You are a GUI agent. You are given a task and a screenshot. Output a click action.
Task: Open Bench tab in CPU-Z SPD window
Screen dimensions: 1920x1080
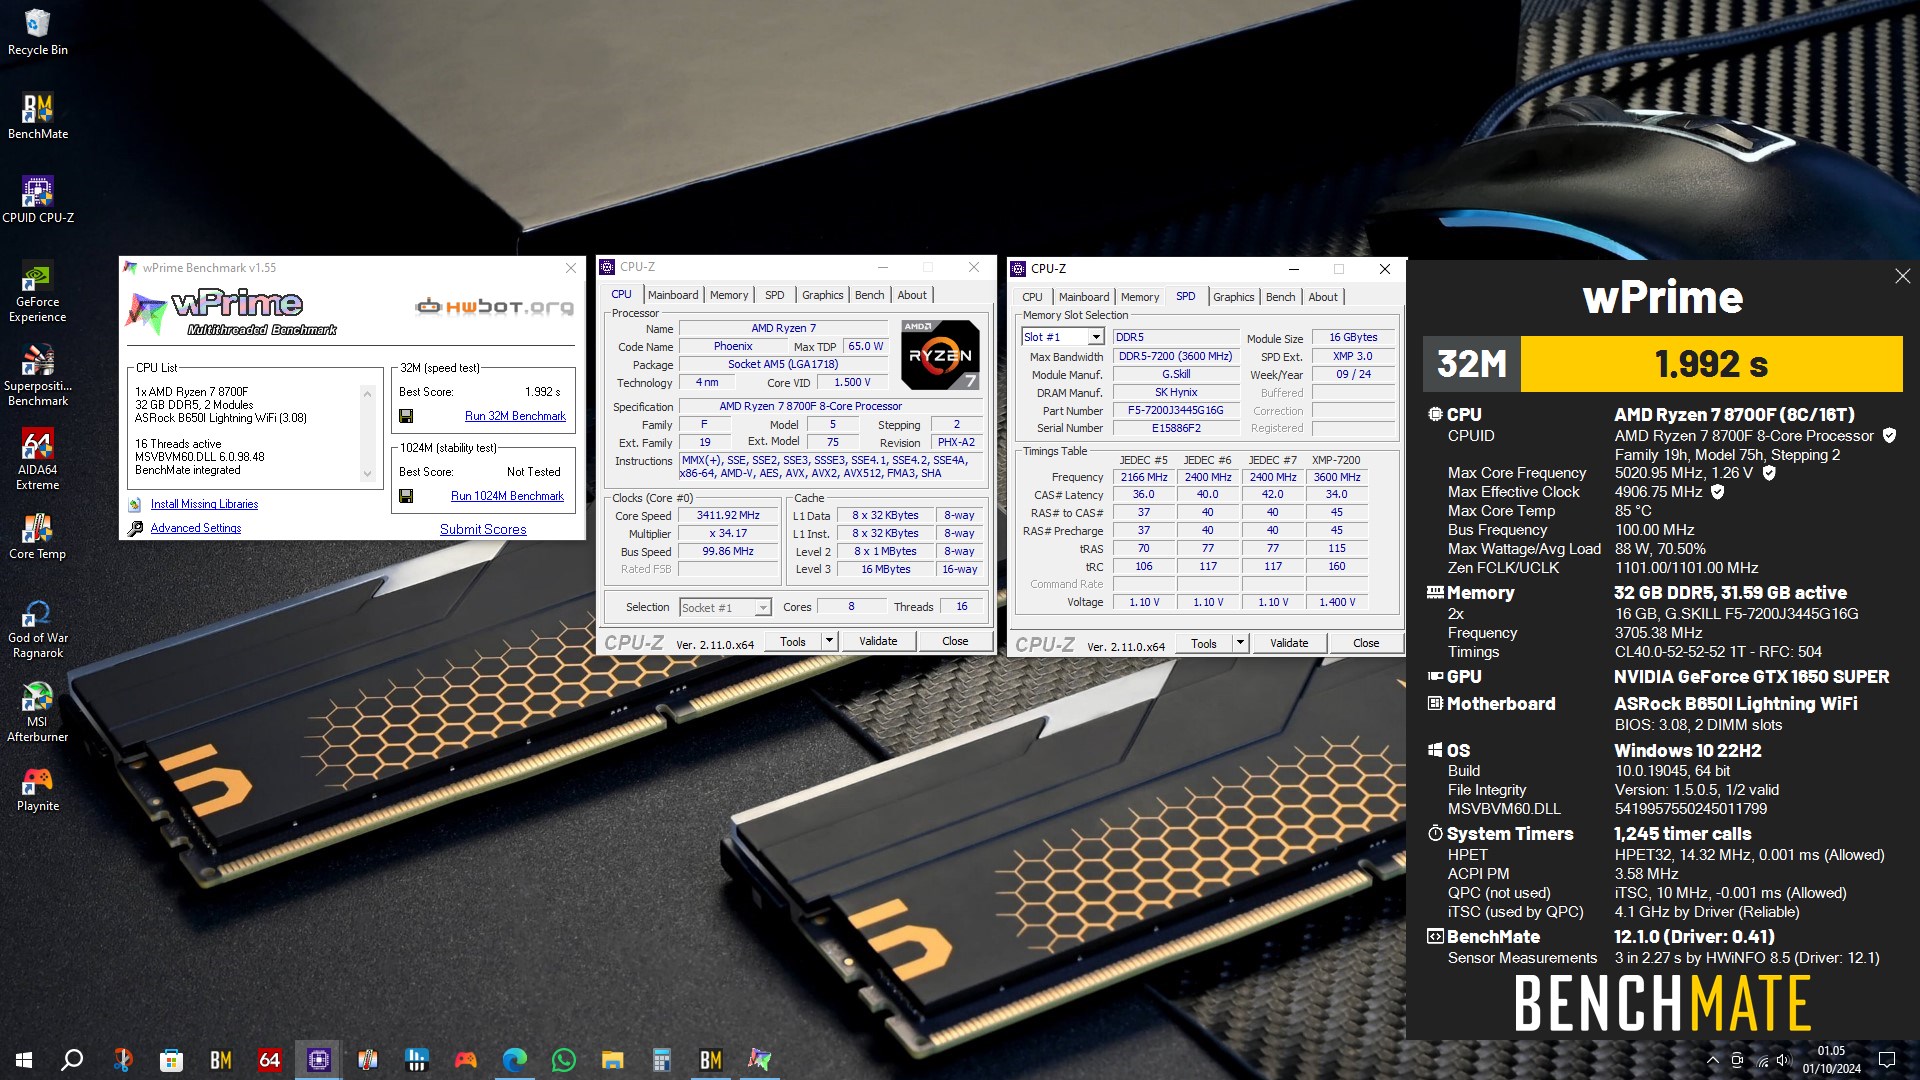1280,297
